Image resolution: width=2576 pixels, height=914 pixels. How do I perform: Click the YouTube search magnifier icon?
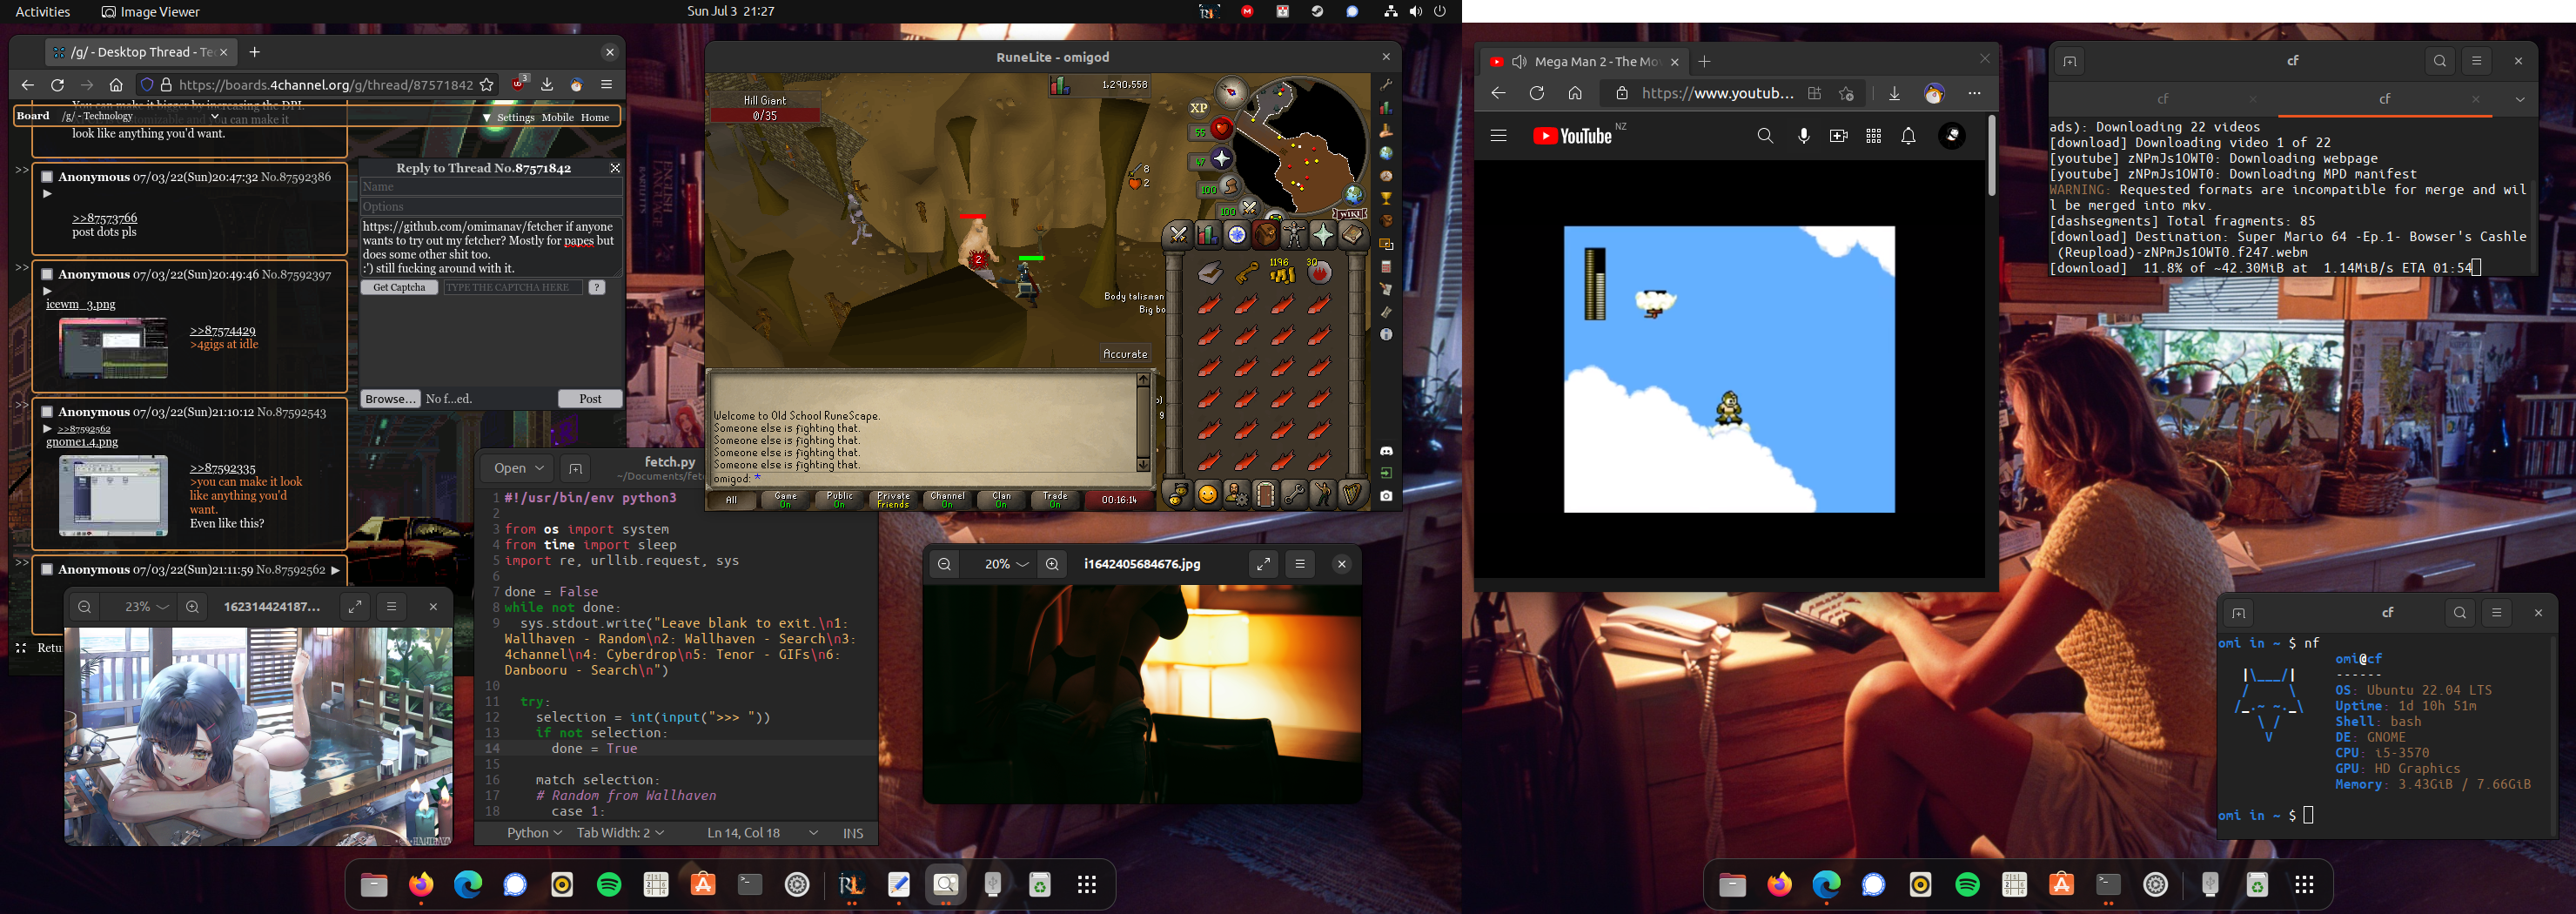(x=1765, y=136)
